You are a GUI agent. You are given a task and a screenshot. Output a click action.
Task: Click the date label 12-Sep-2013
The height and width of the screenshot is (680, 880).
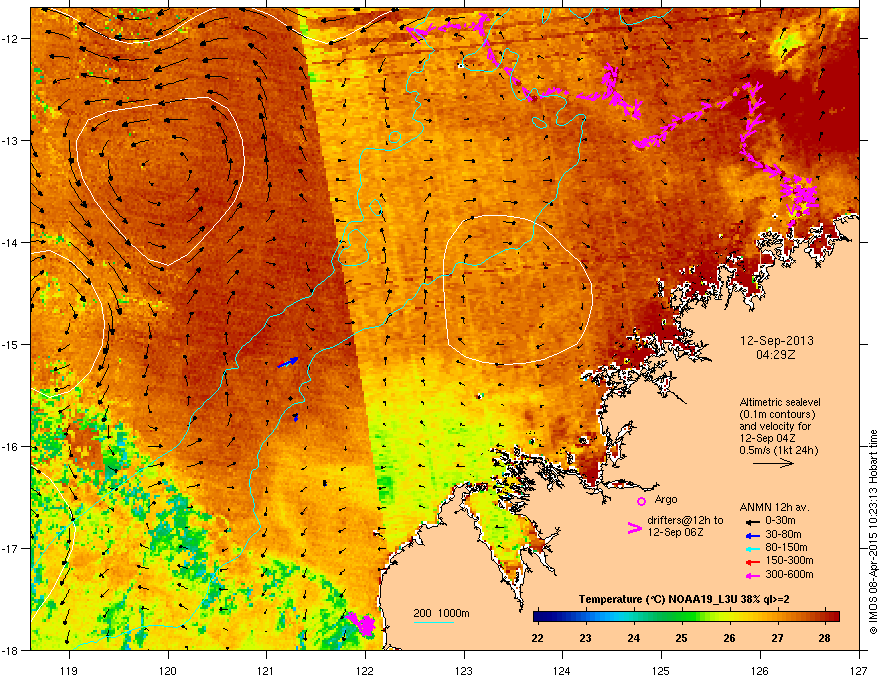[x=777, y=341]
